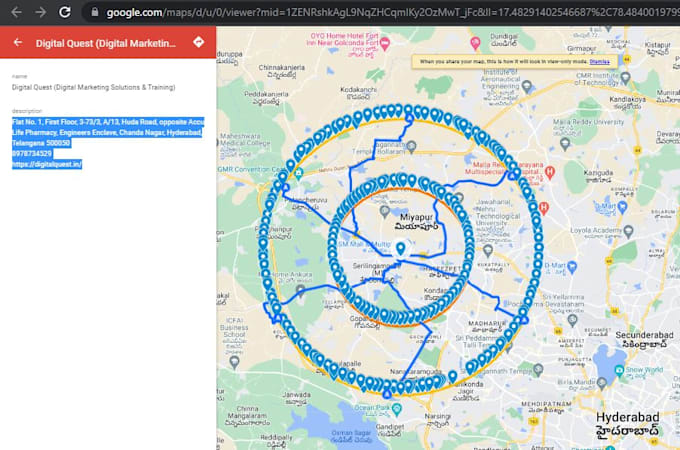The height and width of the screenshot is (450, 680).
Task: Click the Ocean Park teal marker
Action: click(x=396, y=408)
